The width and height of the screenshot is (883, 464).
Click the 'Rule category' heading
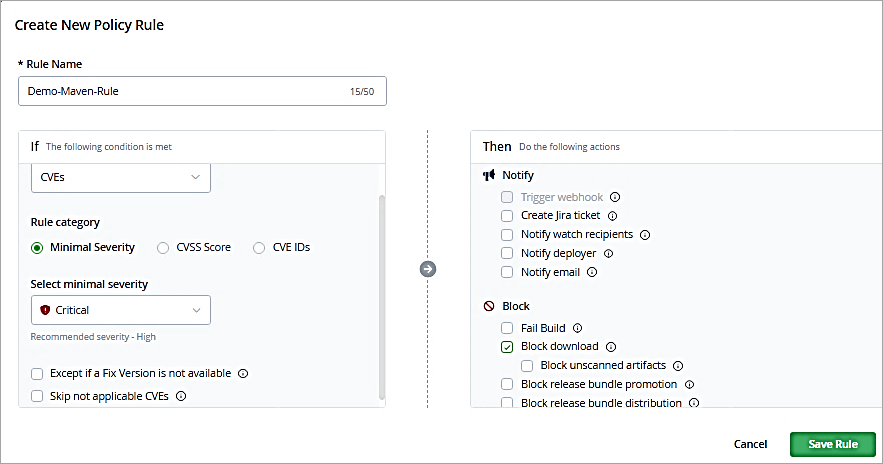pyautogui.click(x=65, y=222)
